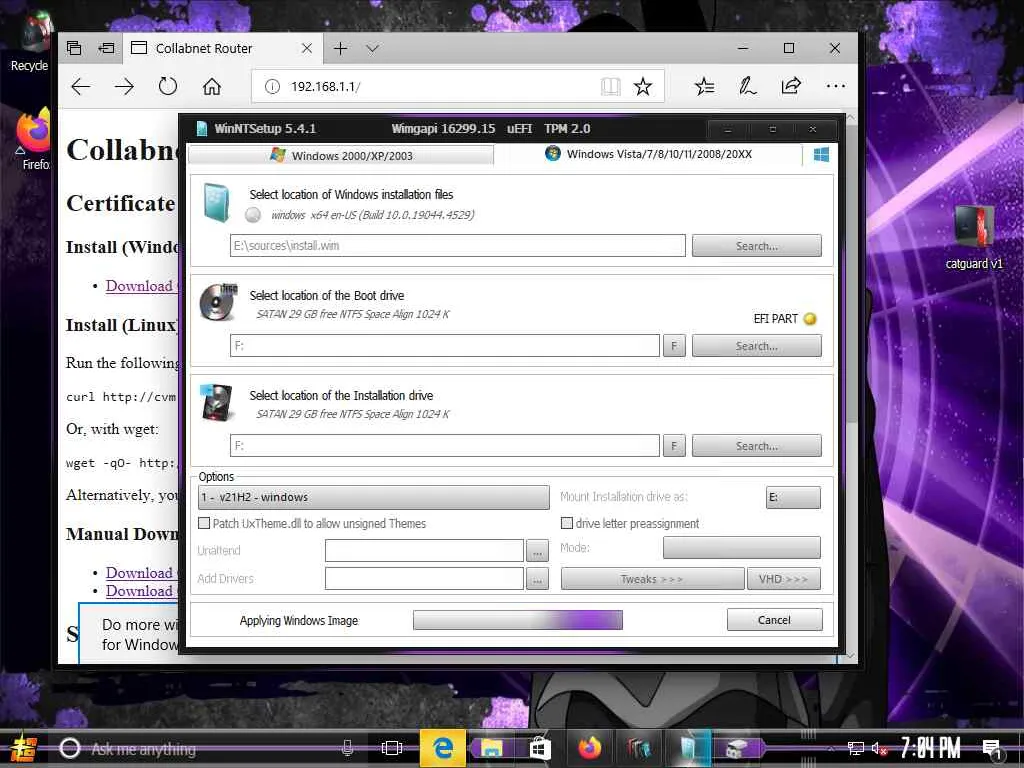Screen dimensions: 1024x768
Task: Click the Cortana circle icon
Action: tap(69, 748)
